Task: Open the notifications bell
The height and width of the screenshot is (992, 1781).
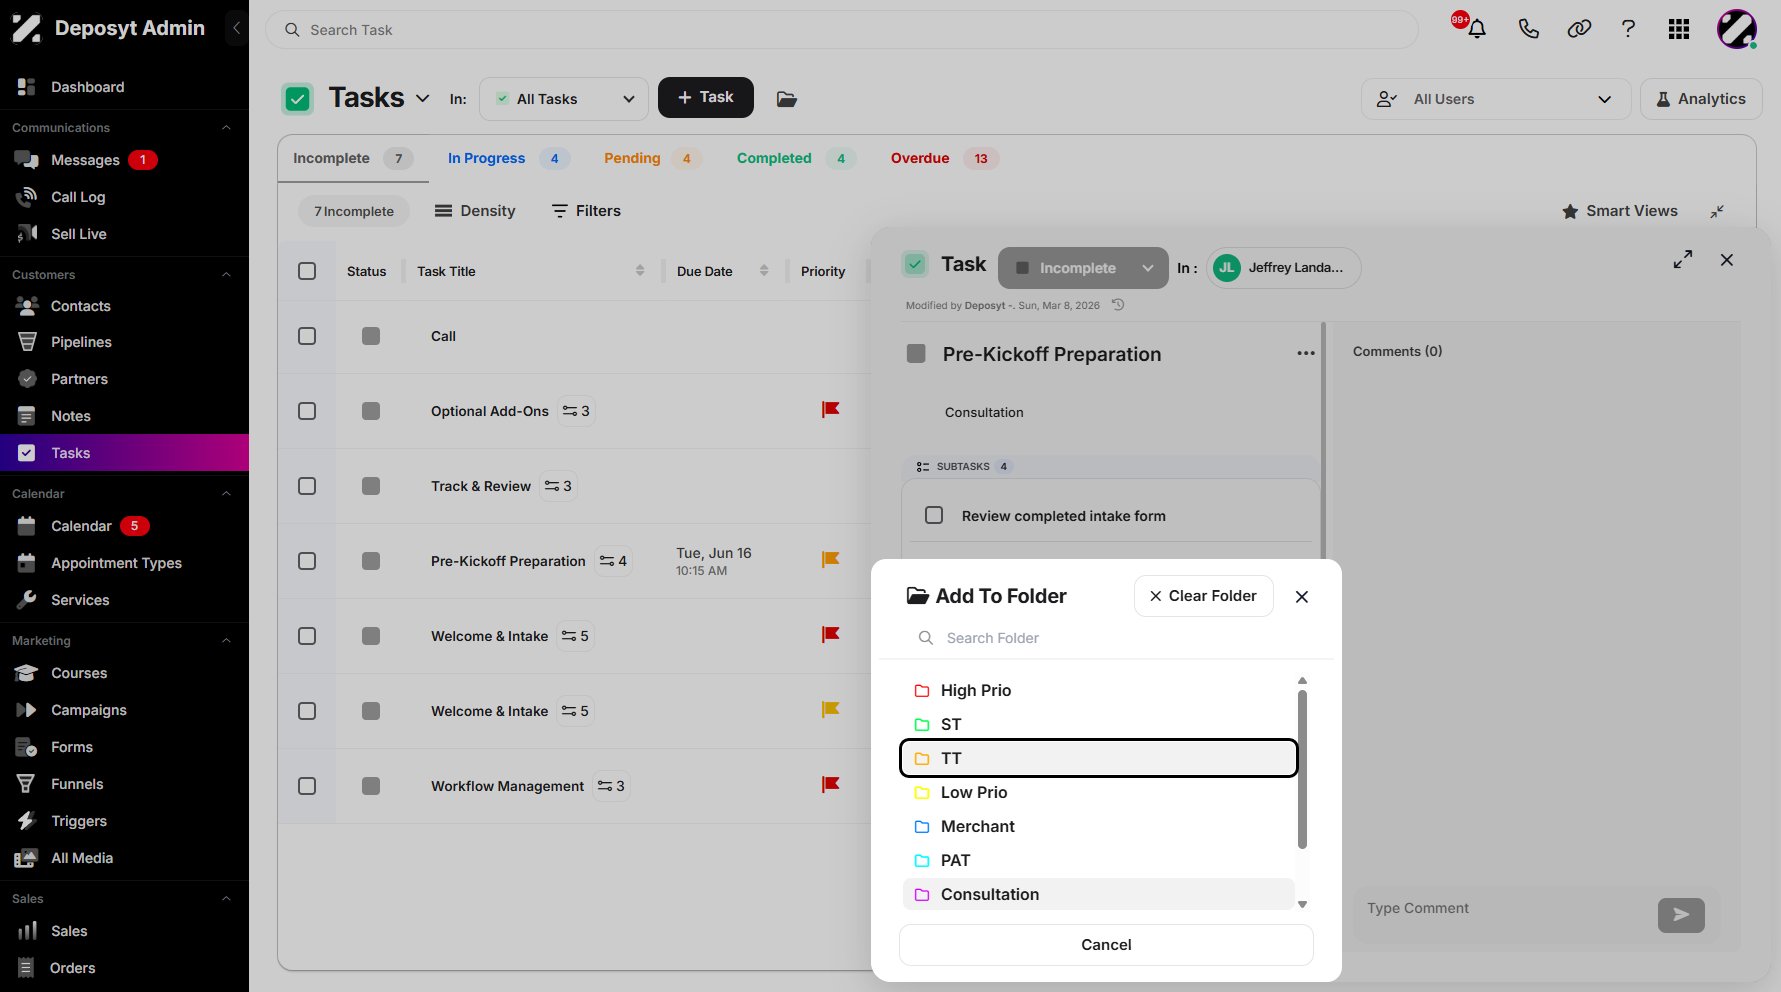Action: 1476,29
